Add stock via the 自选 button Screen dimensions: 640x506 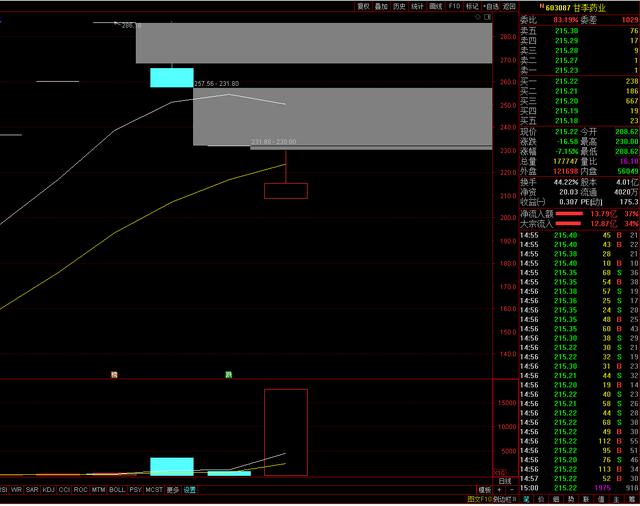click(x=491, y=6)
